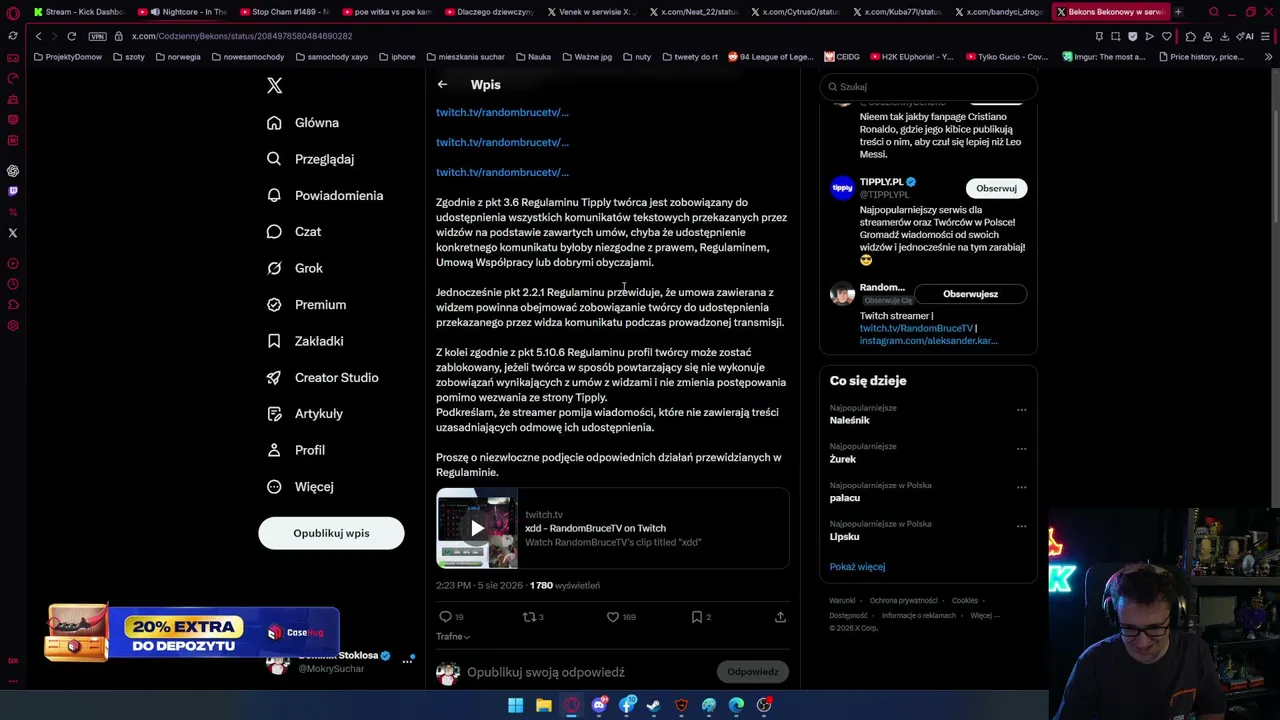Open Microsoft Edge from taskbar
The height and width of the screenshot is (720, 1280).
tap(736, 705)
